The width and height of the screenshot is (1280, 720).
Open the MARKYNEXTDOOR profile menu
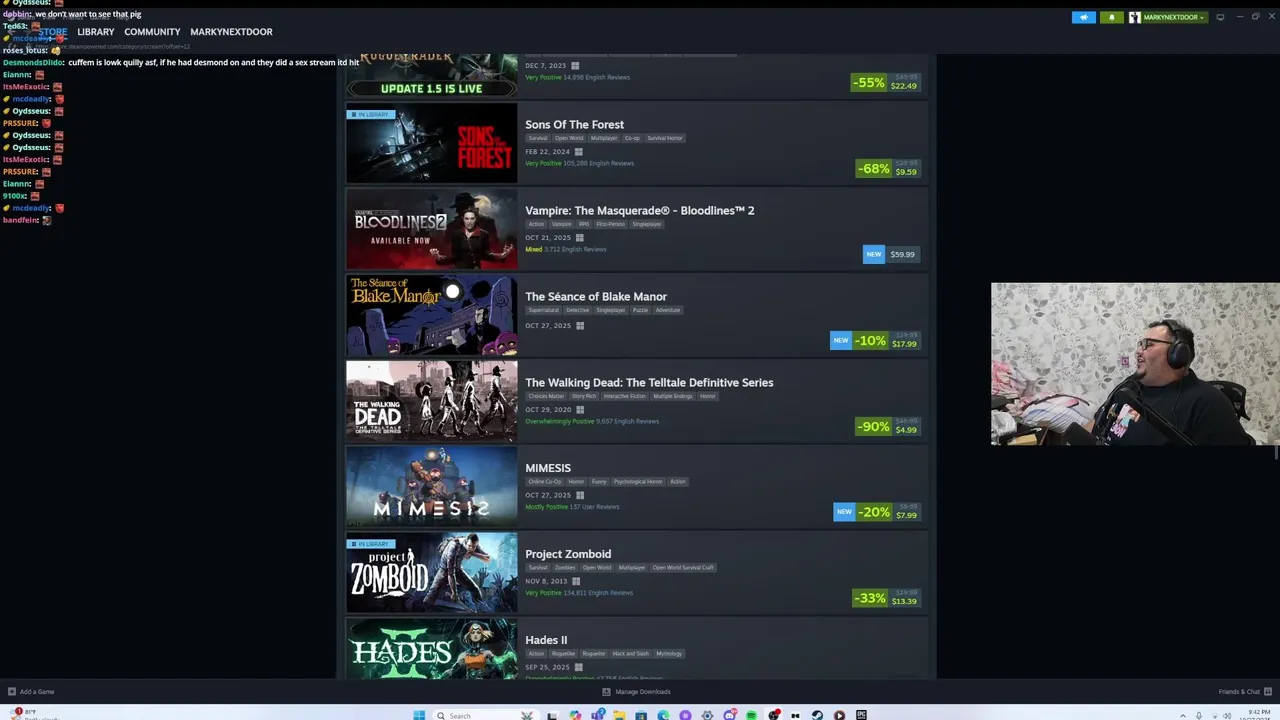pyautogui.click(x=231, y=32)
